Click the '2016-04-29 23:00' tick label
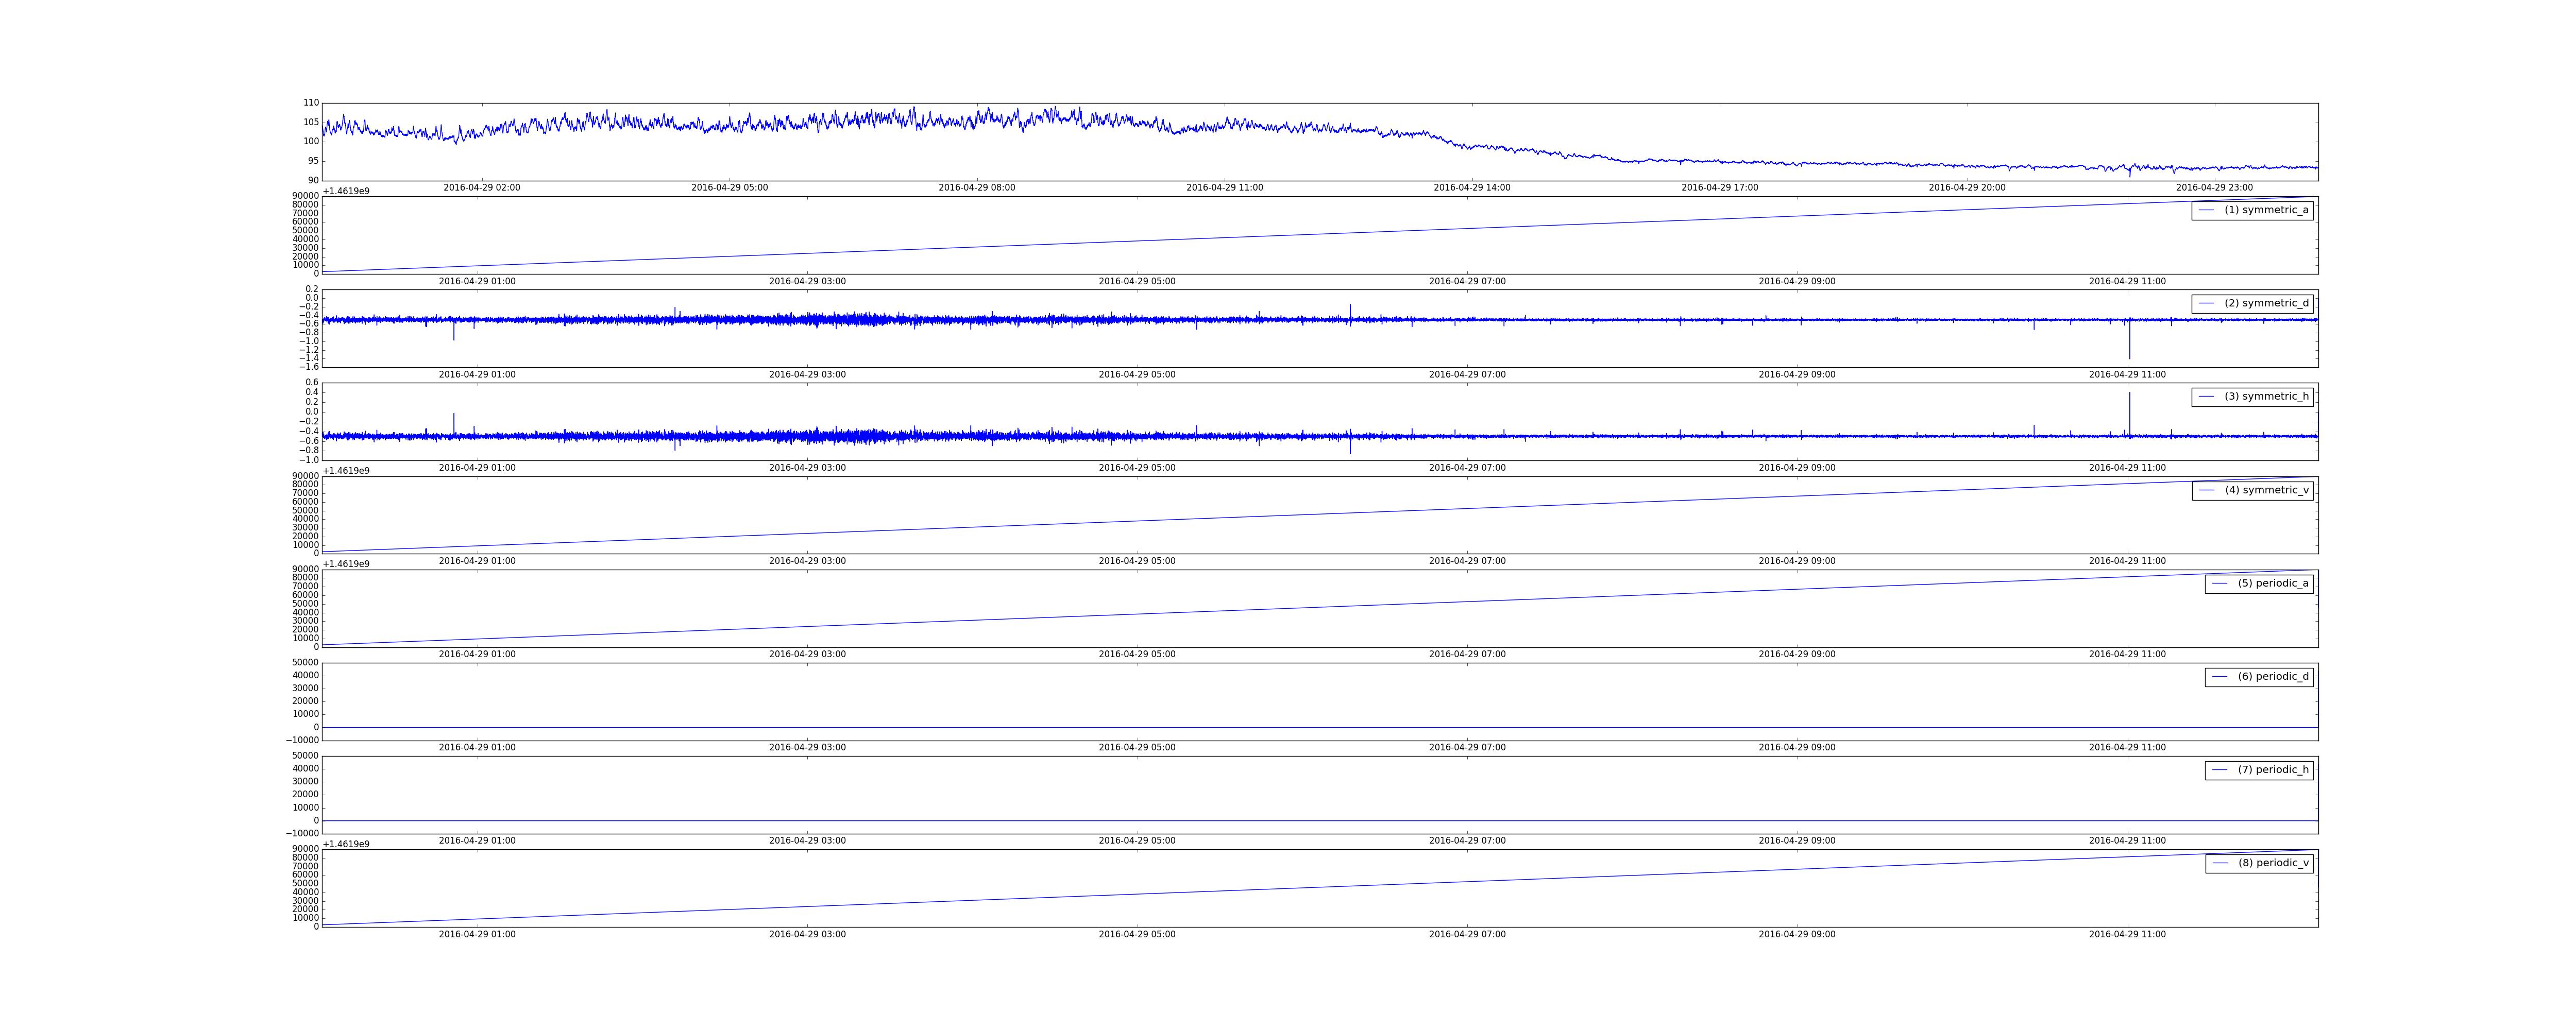The image size is (2576, 1030). pos(2215,188)
